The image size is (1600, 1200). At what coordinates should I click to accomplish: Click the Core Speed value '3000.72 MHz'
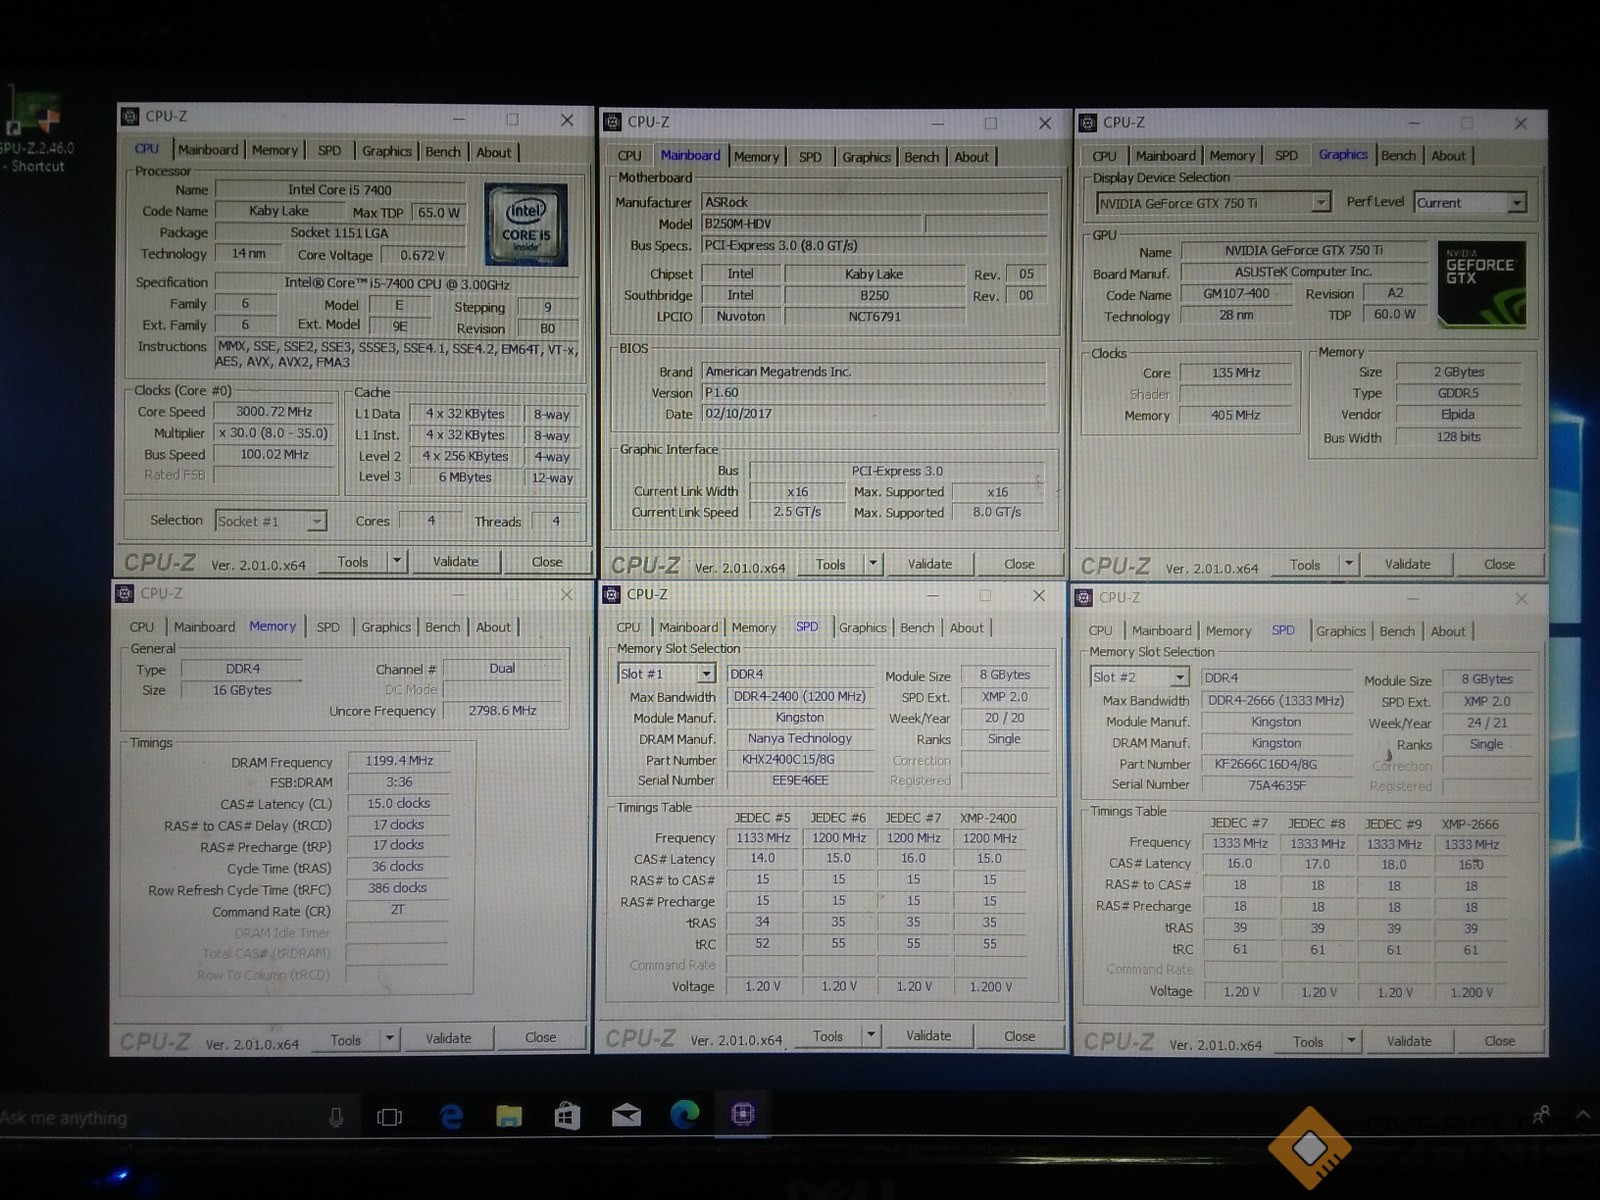(274, 411)
